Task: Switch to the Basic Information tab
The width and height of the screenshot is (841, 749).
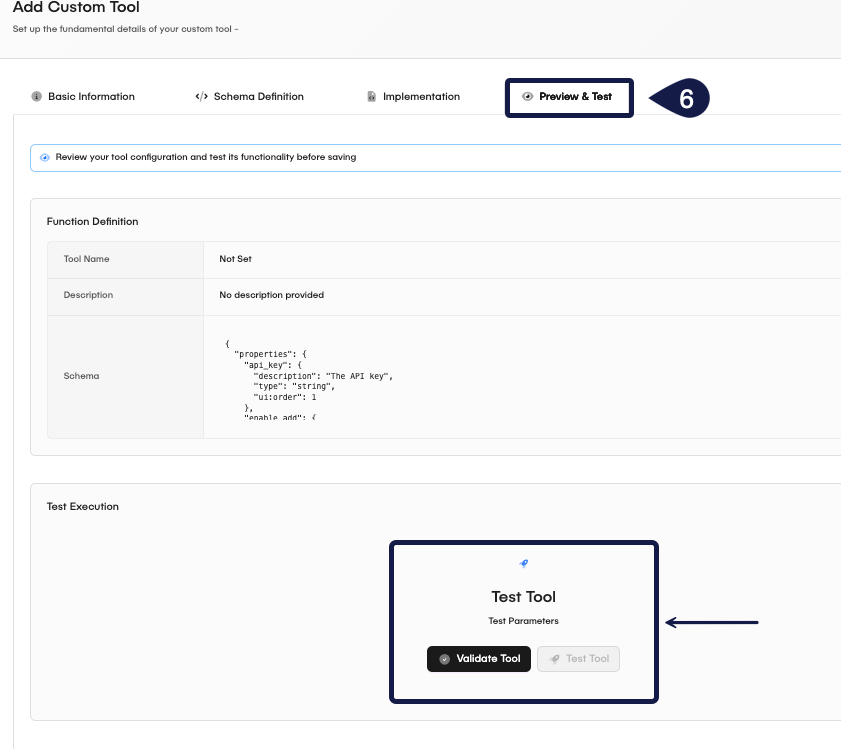Action: click(x=91, y=96)
